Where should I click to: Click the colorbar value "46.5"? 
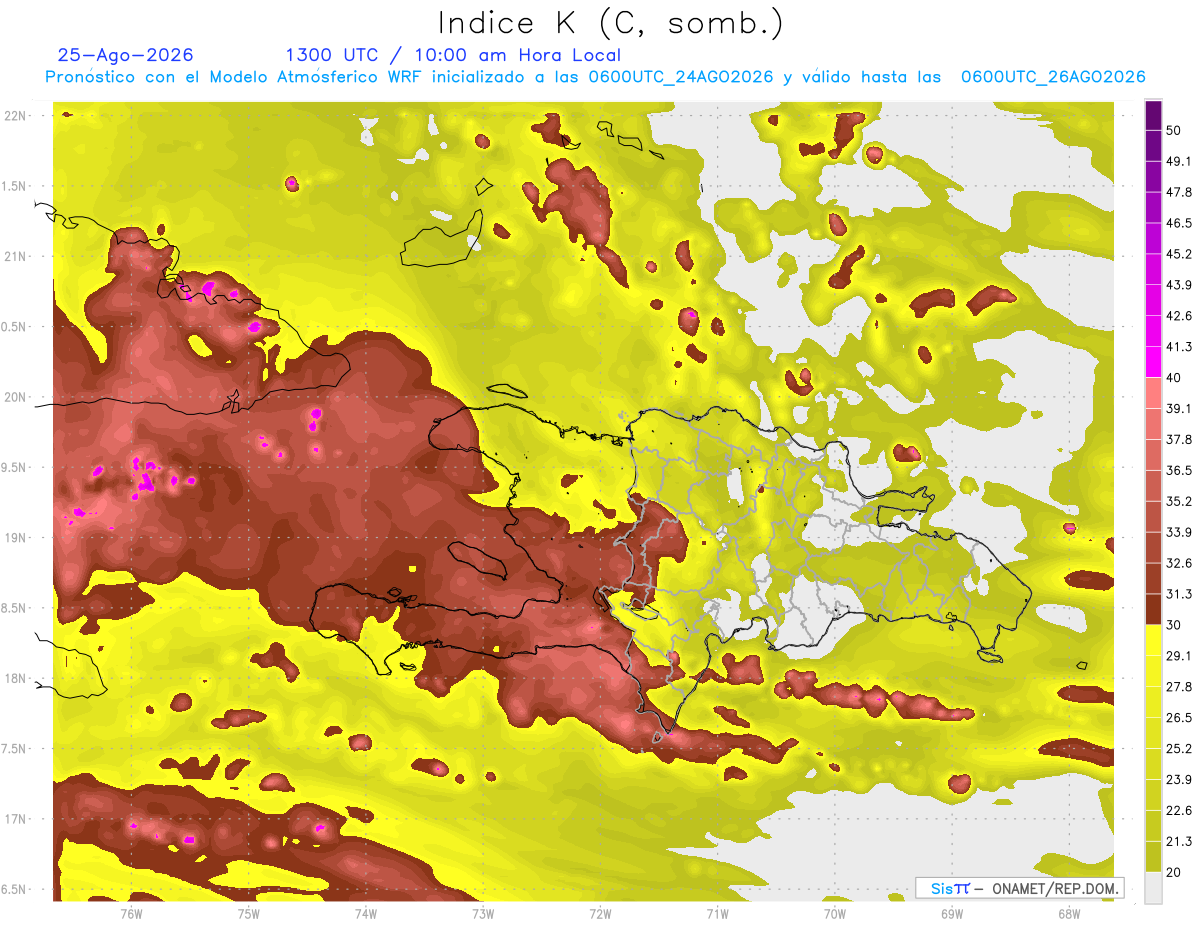click(x=1178, y=223)
